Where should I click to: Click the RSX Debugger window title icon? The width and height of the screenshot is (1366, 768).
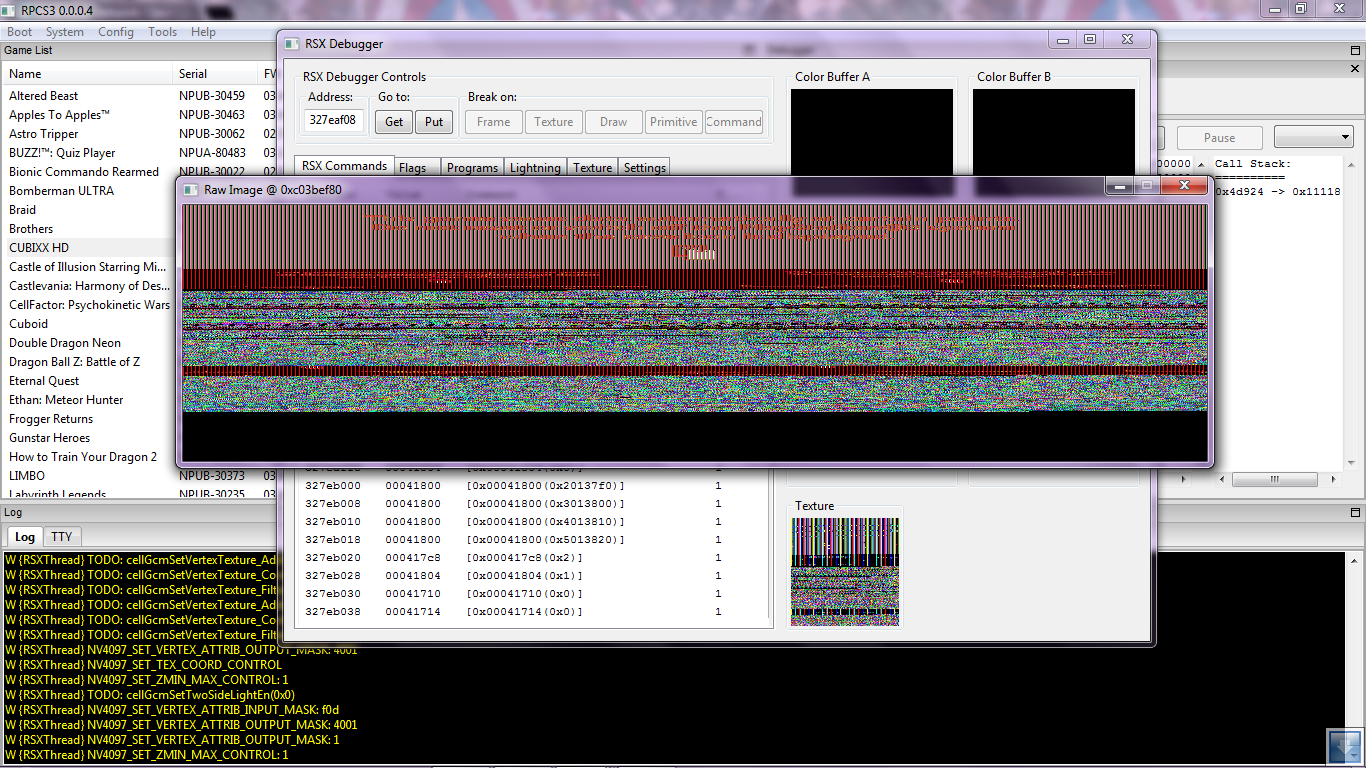pyautogui.click(x=292, y=43)
